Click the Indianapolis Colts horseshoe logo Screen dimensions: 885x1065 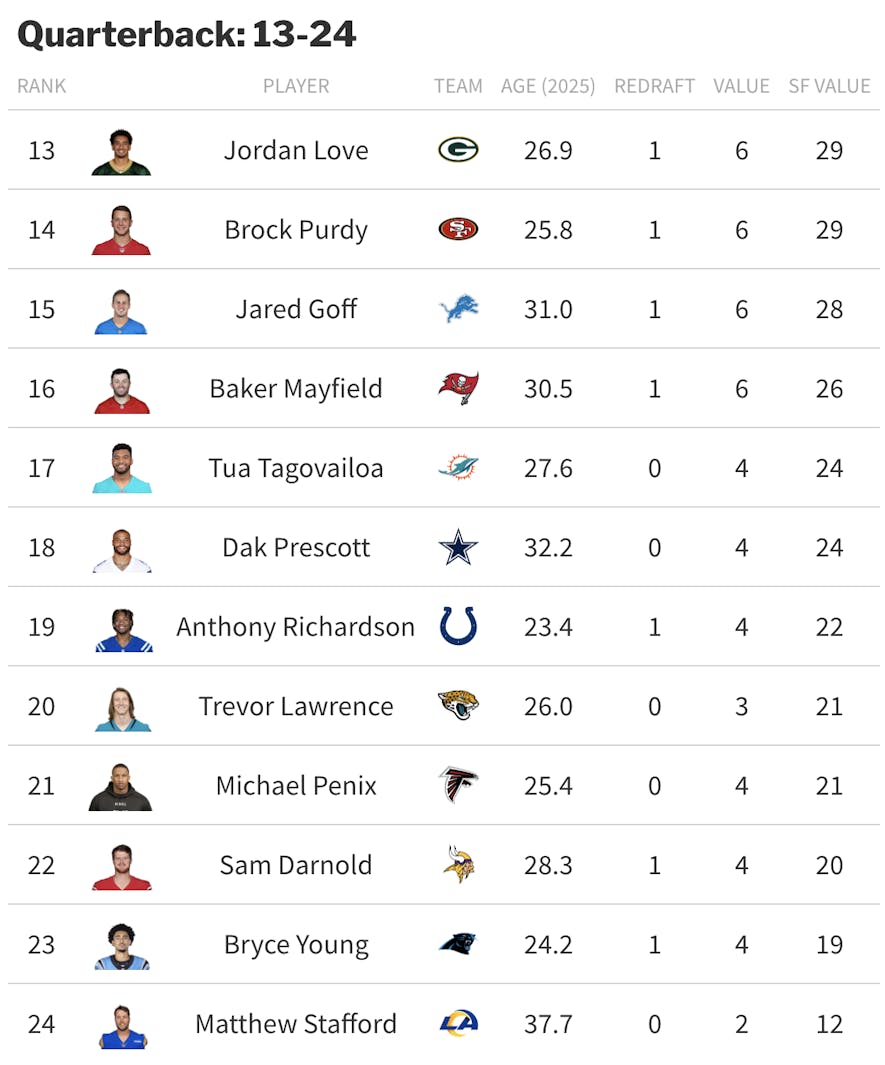(x=458, y=626)
